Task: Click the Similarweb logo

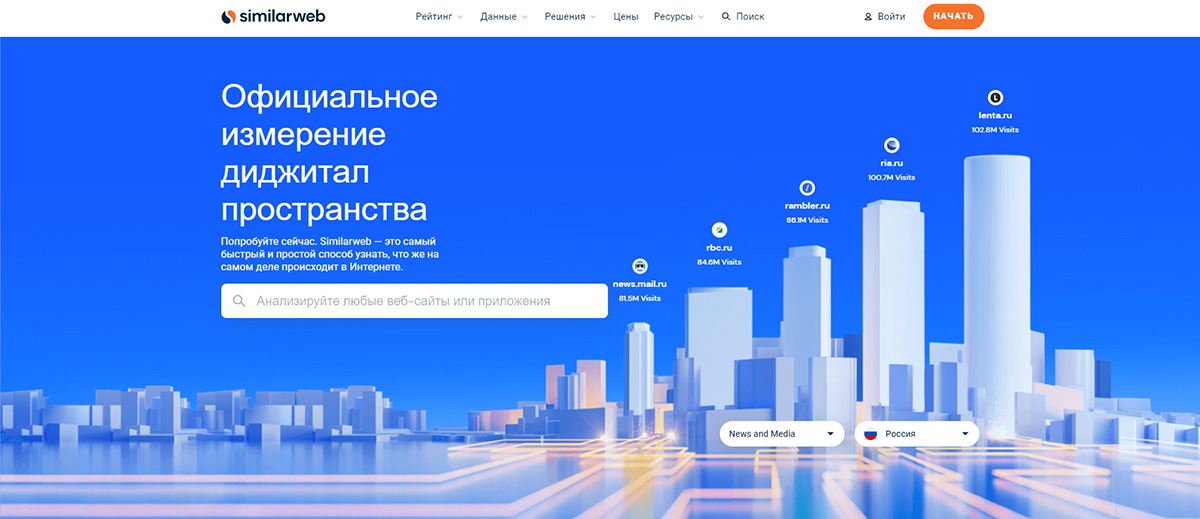Action: coord(273,16)
